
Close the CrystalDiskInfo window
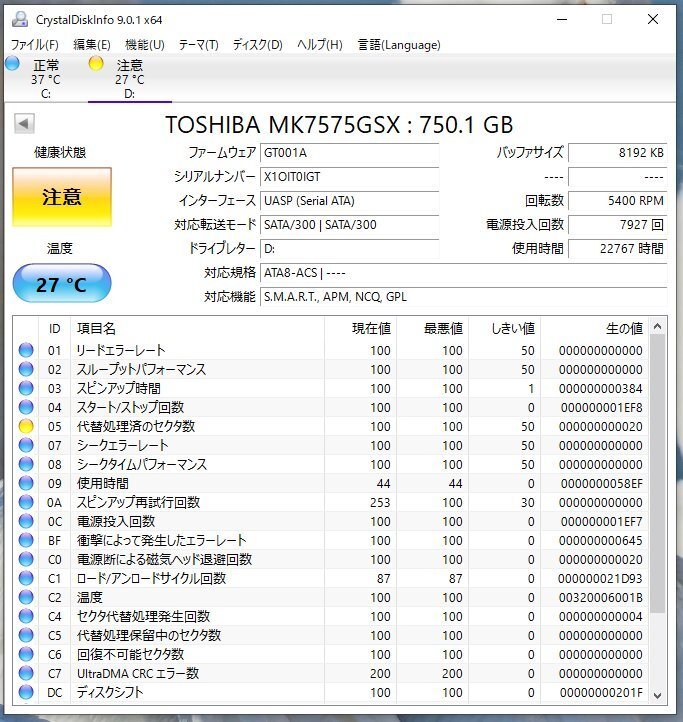coord(653,19)
